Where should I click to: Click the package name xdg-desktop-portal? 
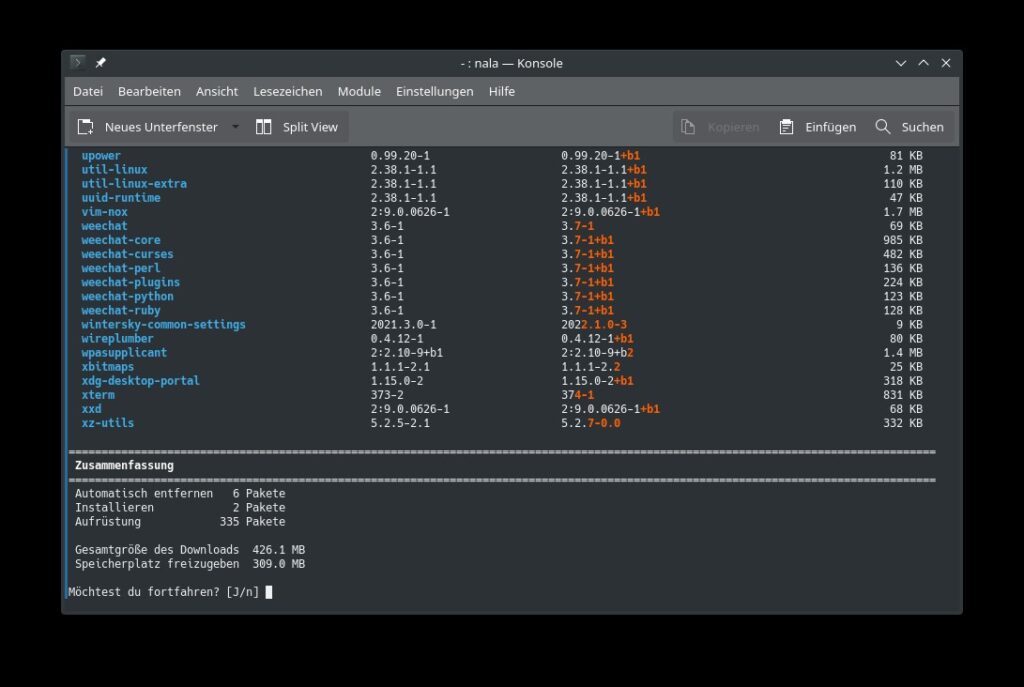140,381
